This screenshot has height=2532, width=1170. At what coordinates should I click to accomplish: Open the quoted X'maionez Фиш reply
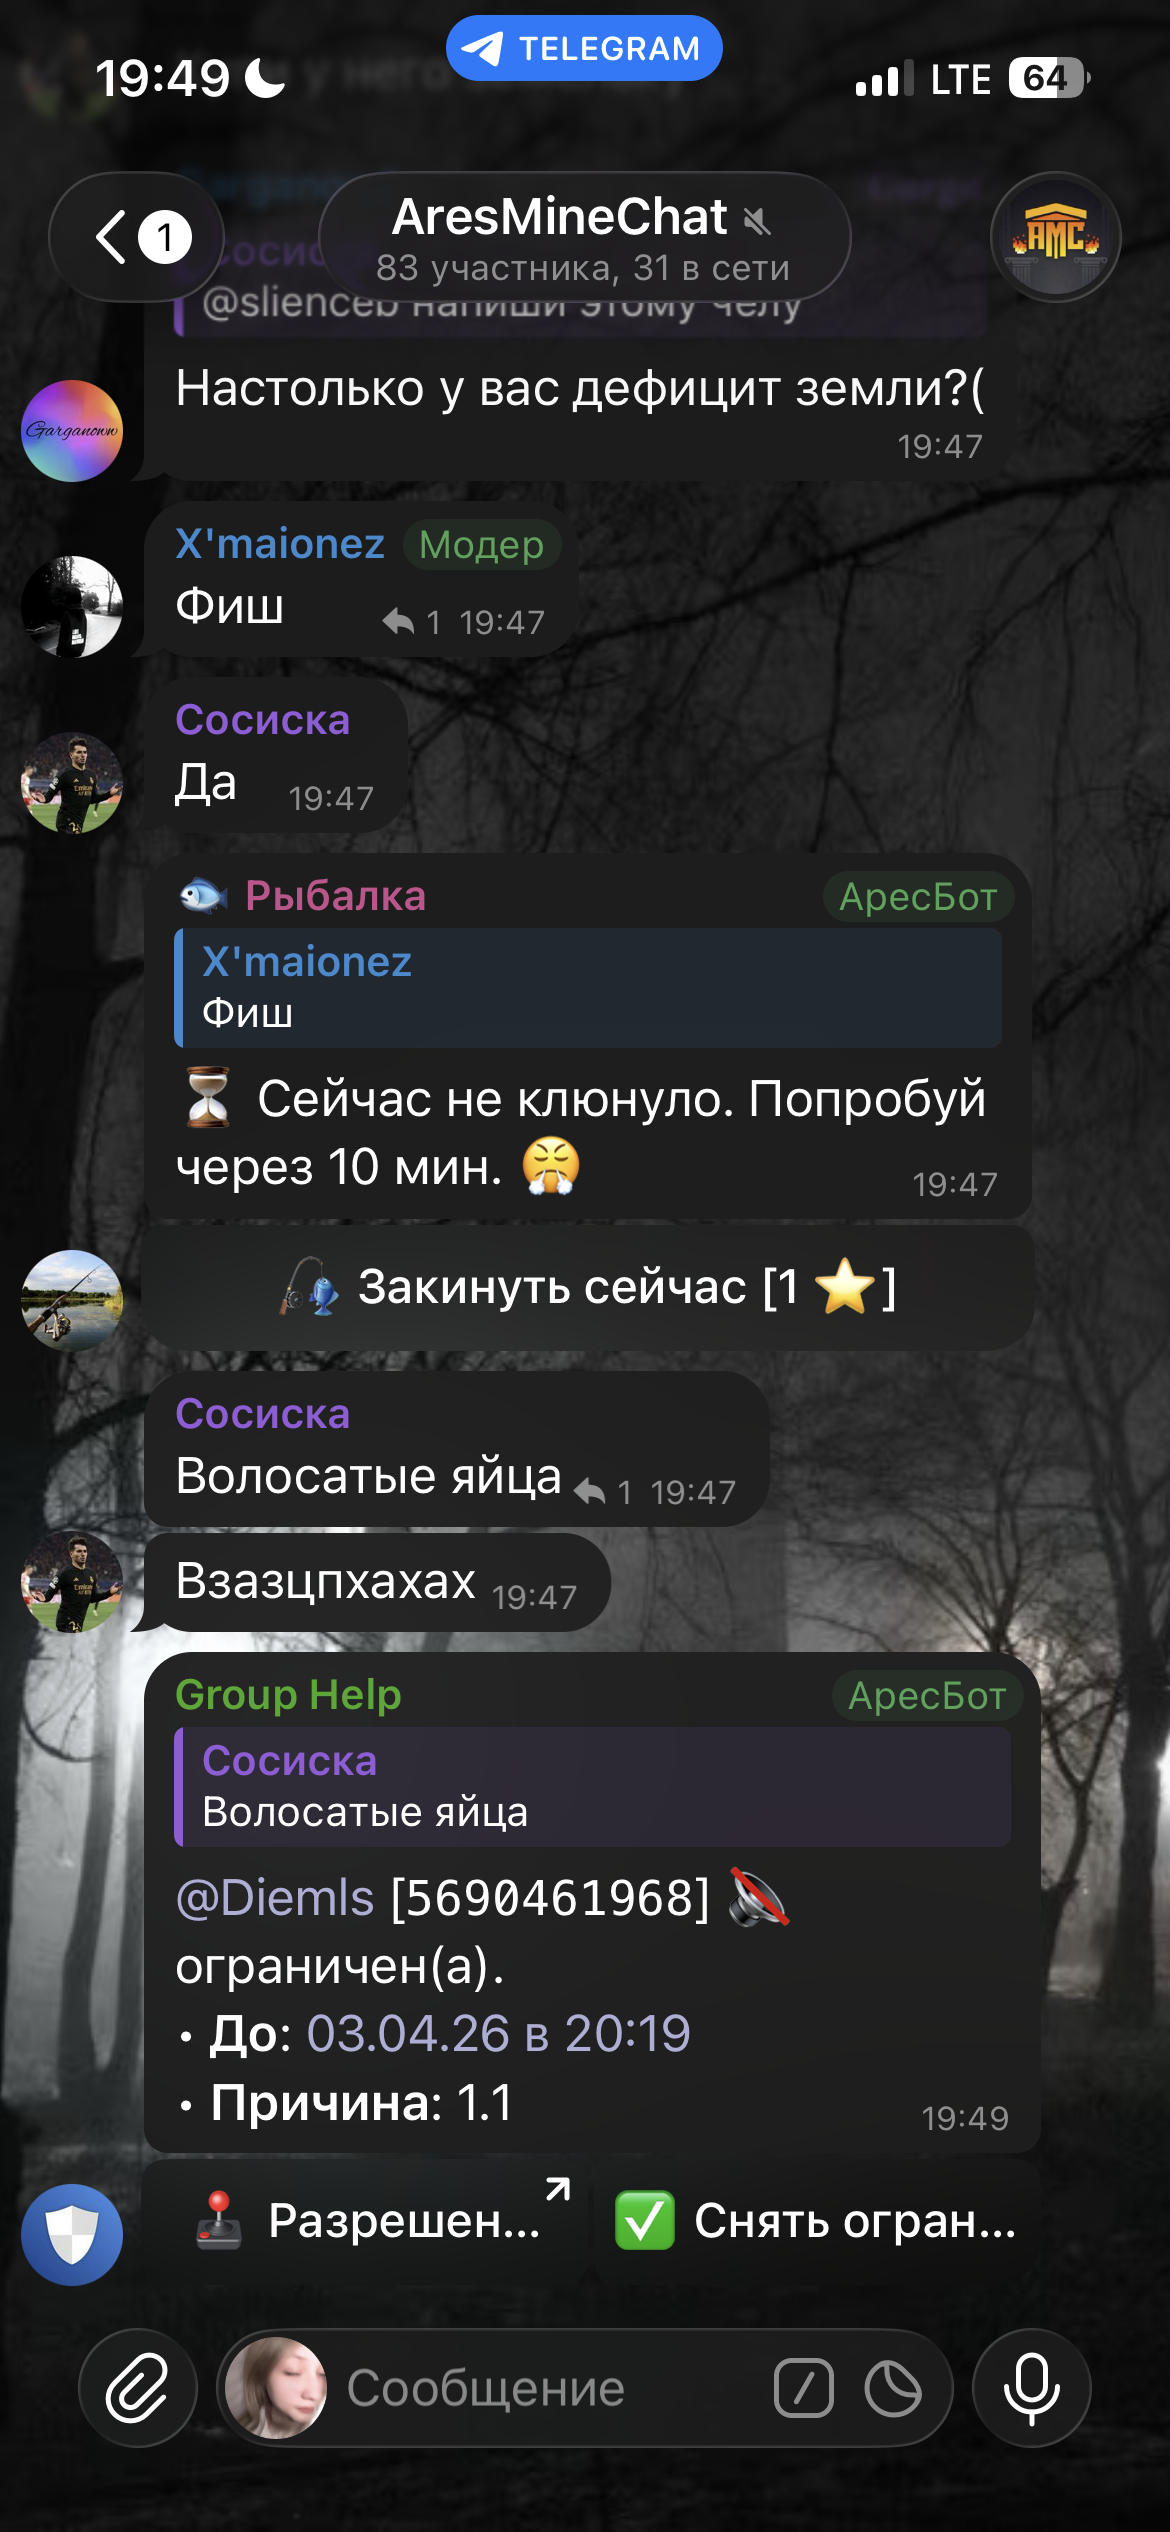click(x=588, y=988)
